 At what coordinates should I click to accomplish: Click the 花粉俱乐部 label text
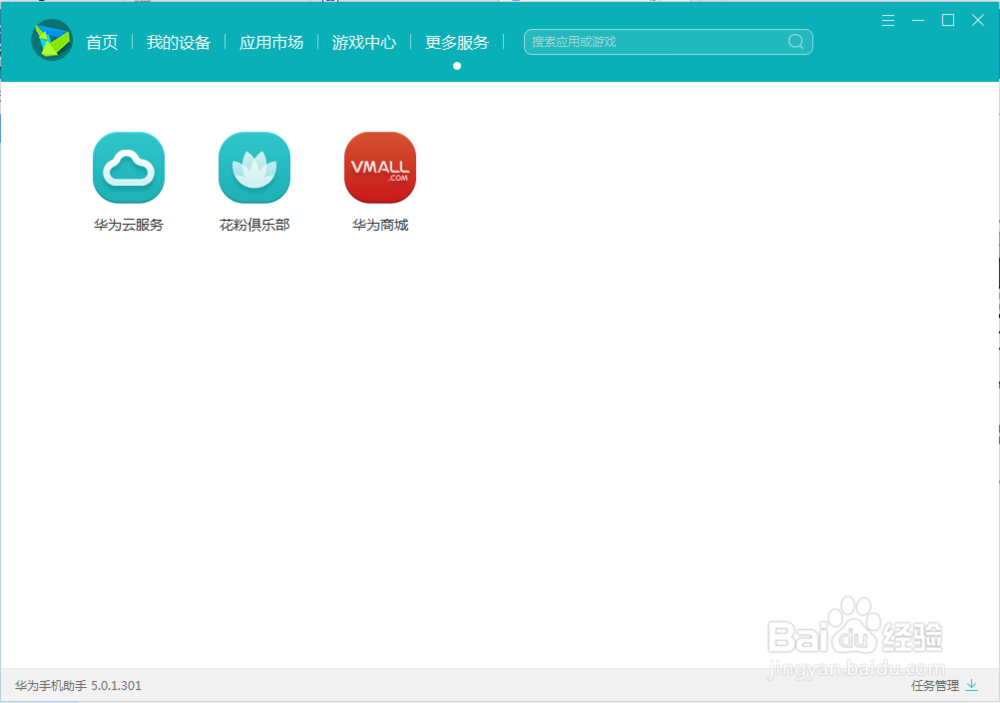pos(253,224)
